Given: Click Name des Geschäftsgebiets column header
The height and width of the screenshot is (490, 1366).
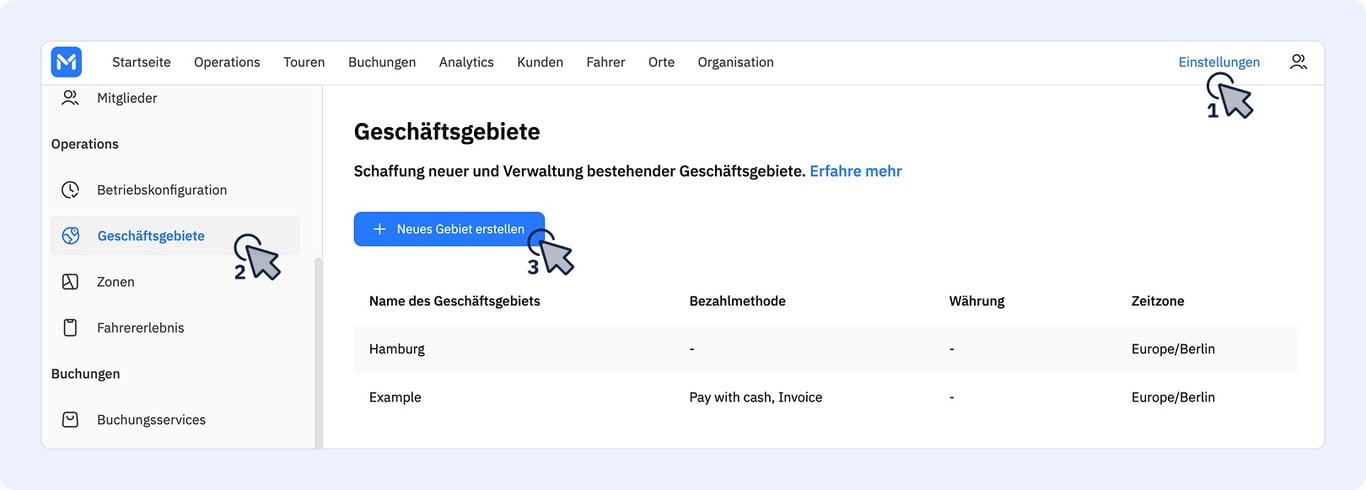Looking at the screenshot, I should tap(454, 301).
